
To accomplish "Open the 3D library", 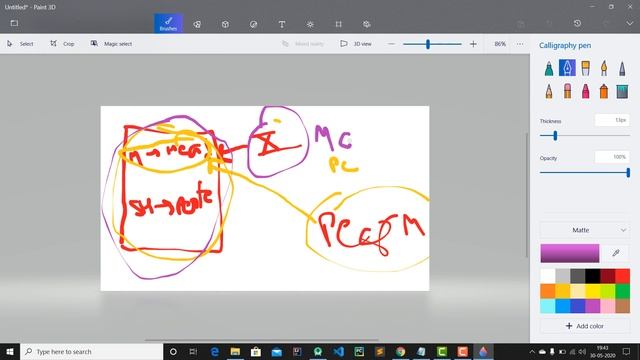I will 367,24.
